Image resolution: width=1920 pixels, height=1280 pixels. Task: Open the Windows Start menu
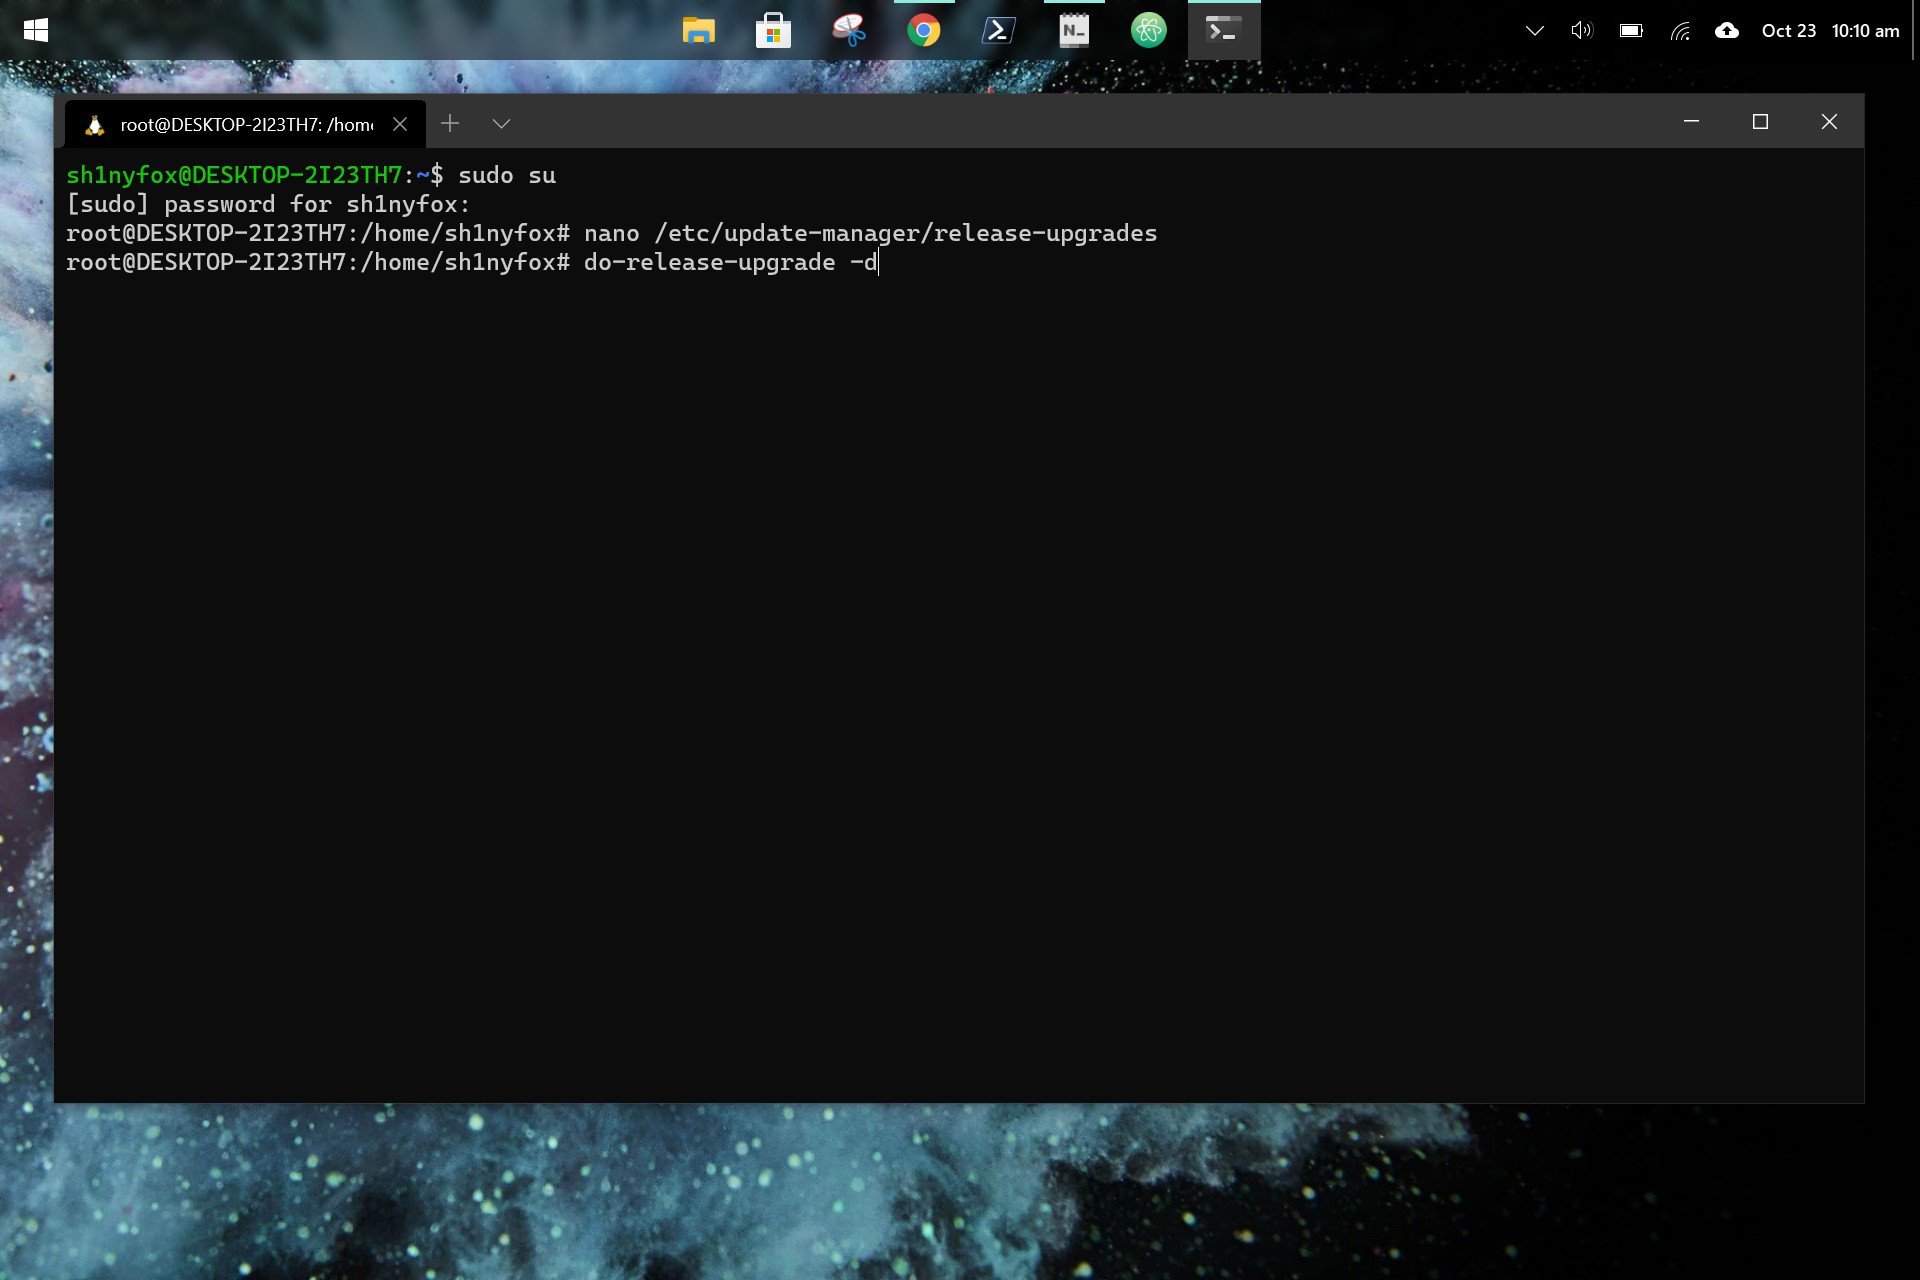[x=36, y=31]
